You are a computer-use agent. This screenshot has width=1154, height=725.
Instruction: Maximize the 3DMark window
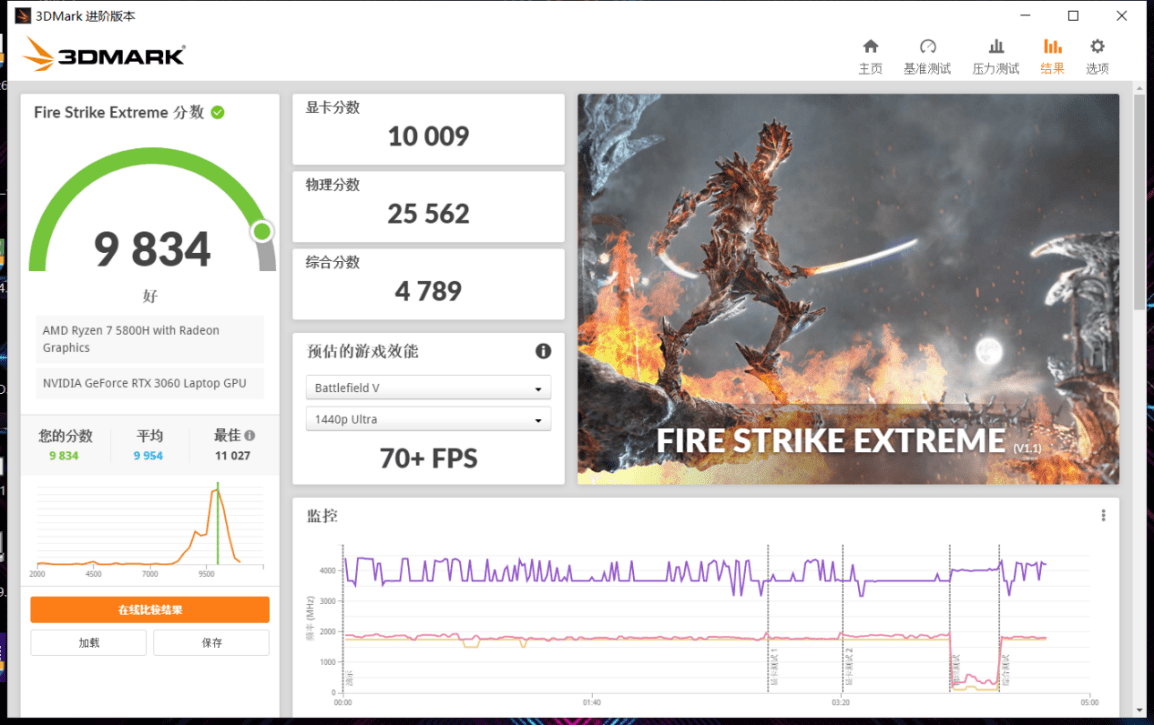[1073, 15]
